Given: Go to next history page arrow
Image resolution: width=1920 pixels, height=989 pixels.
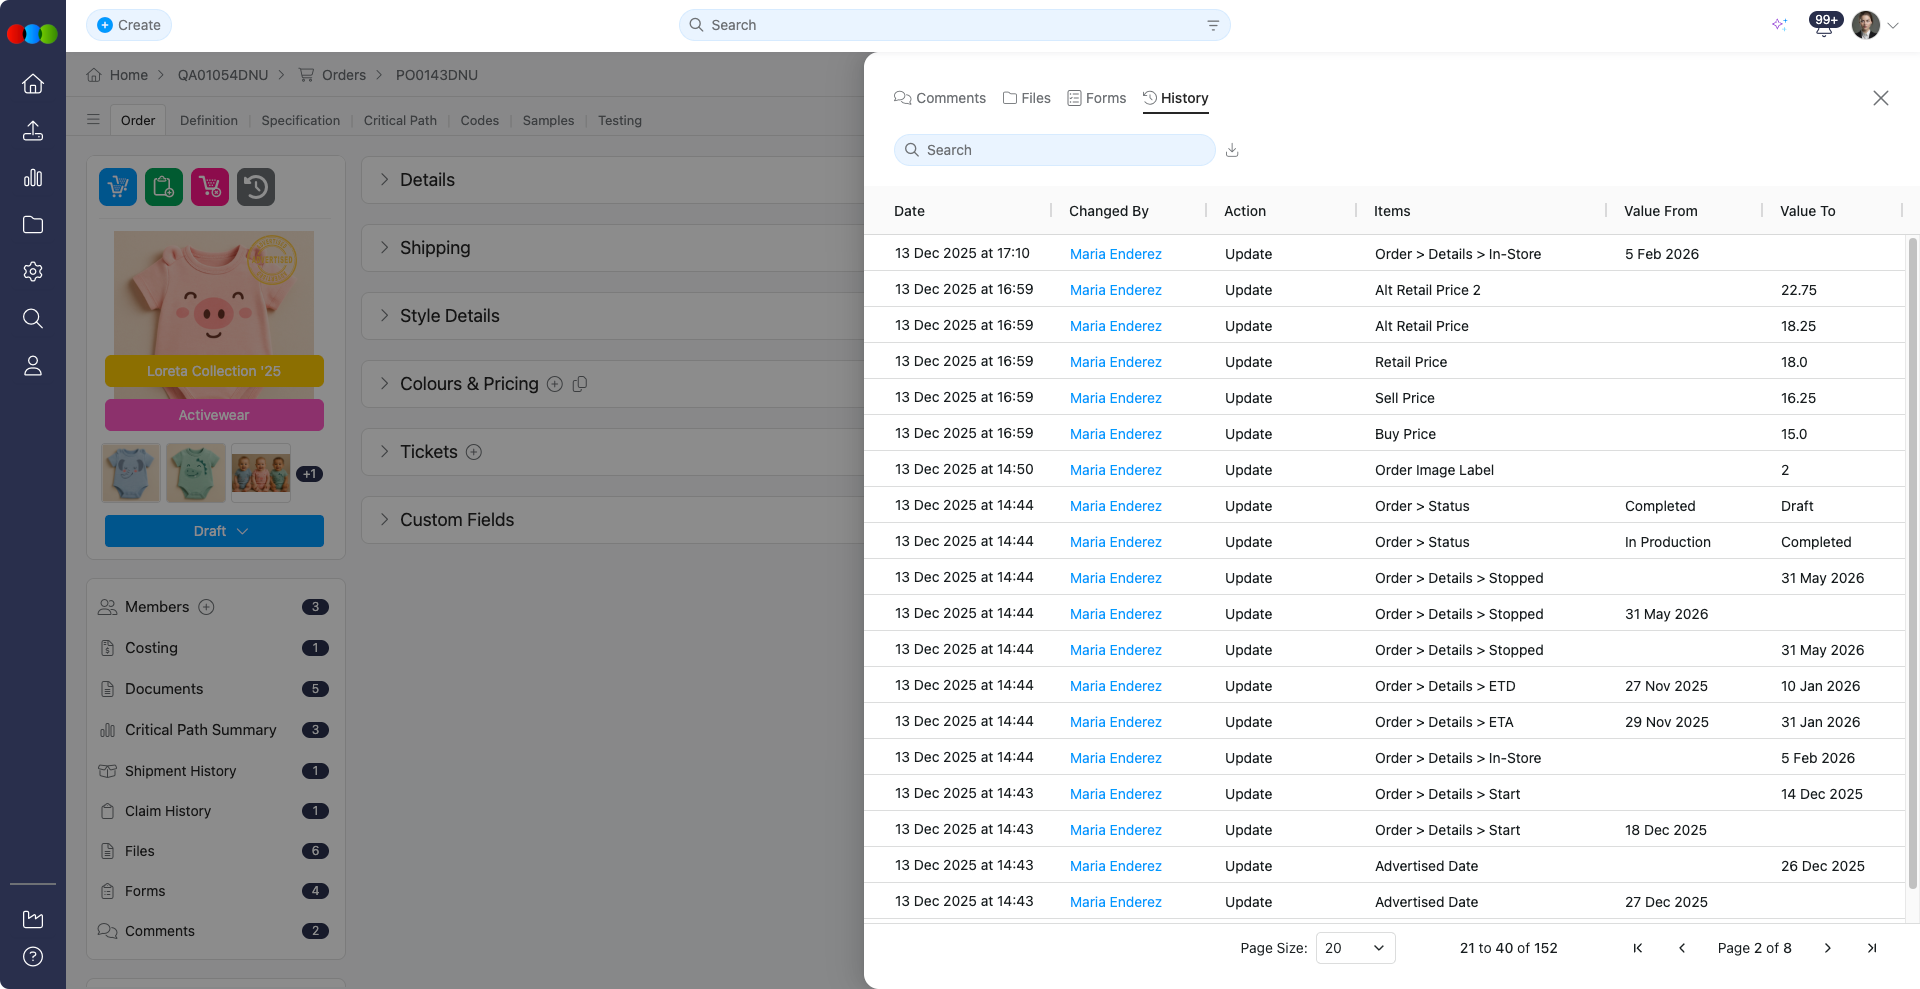Looking at the screenshot, I should pyautogui.click(x=1827, y=948).
